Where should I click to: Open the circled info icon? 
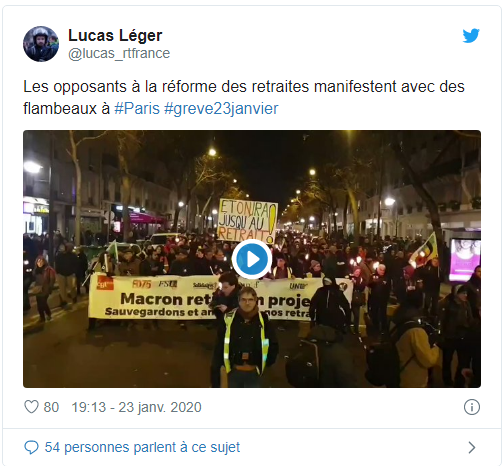click(x=472, y=407)
